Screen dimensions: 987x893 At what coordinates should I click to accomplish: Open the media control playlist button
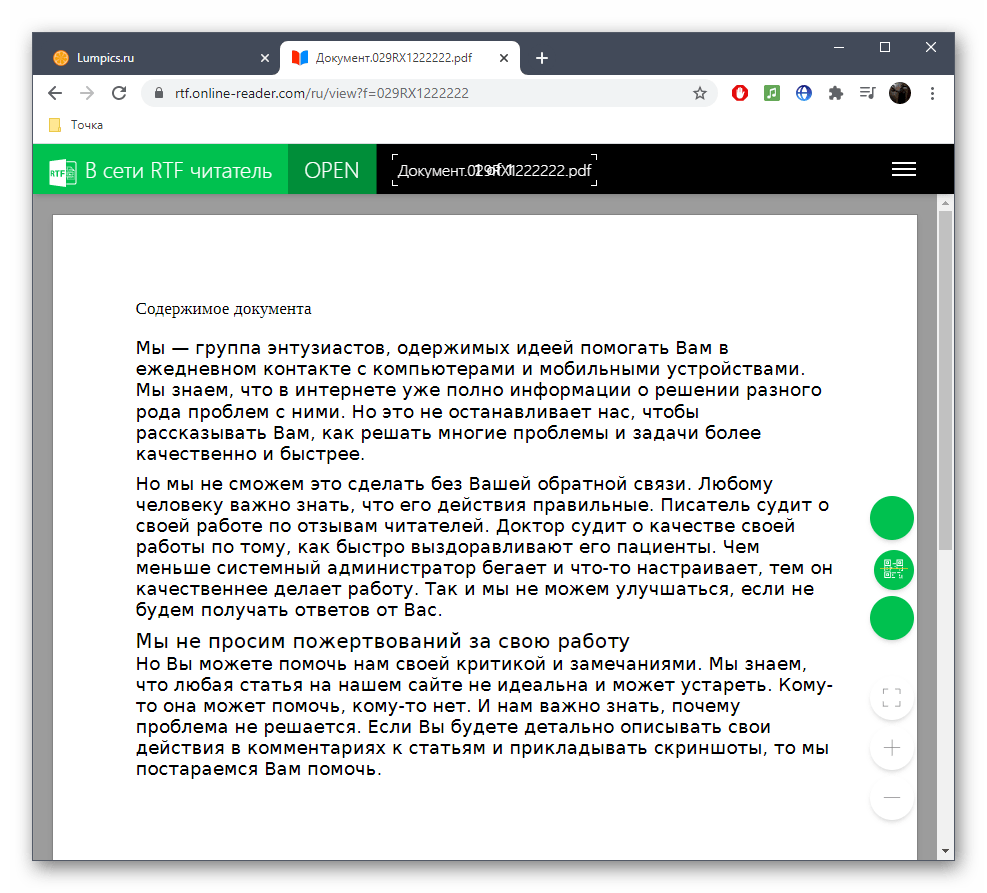867,93
